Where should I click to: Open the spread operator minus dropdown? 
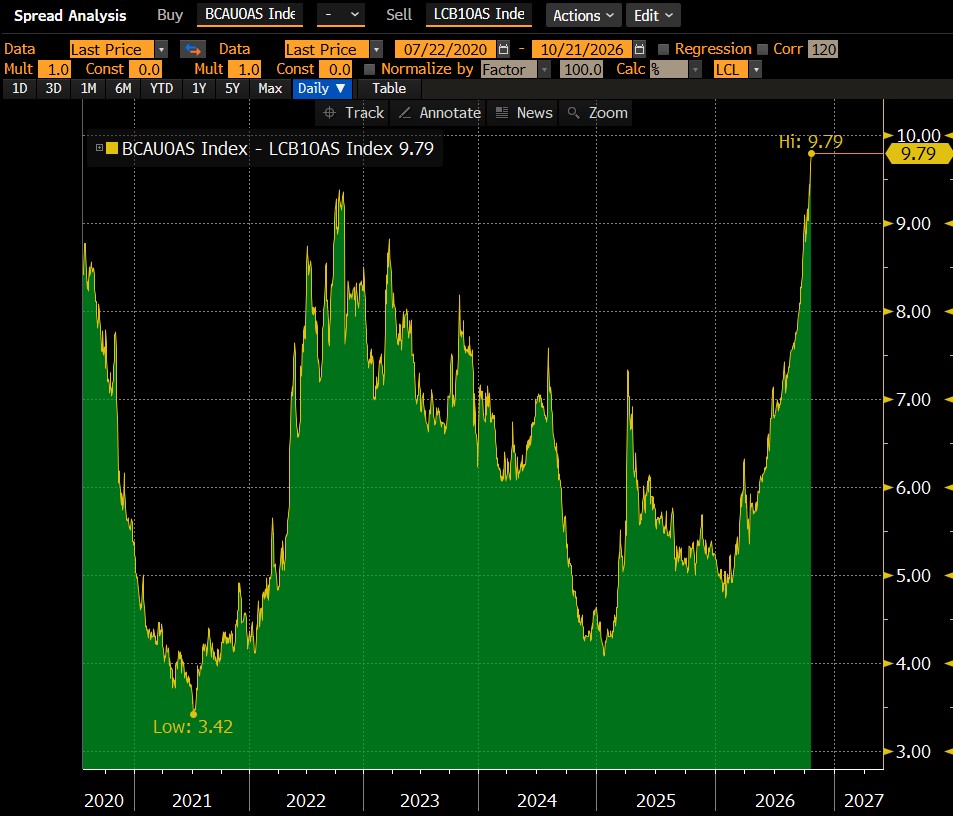341,15
